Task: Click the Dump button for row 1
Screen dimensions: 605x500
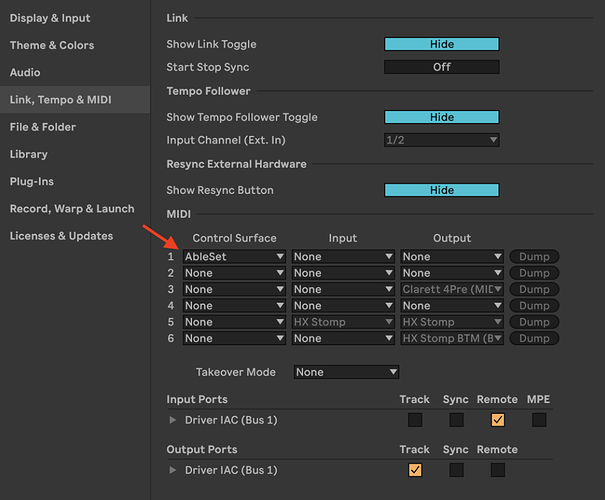Action: 534,257
